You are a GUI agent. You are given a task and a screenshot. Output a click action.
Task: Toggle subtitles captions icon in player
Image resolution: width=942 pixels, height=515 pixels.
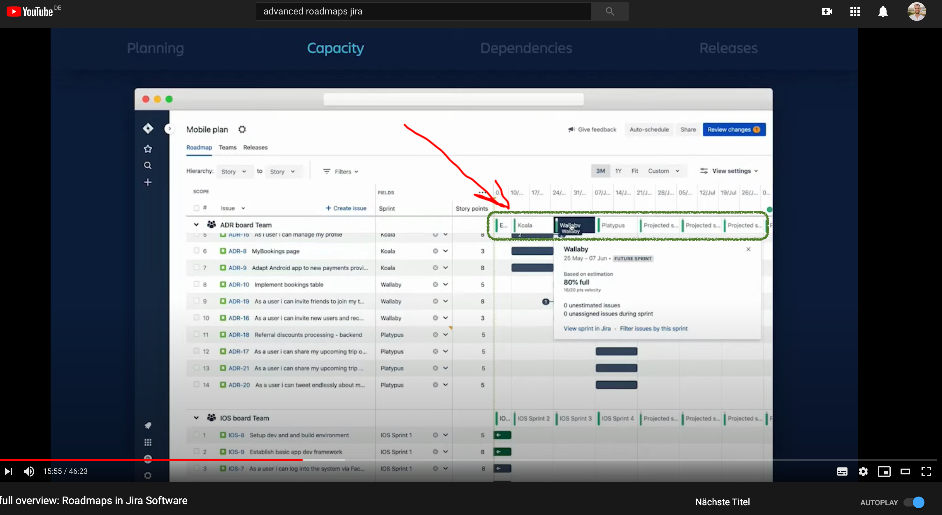pos(842,472)
